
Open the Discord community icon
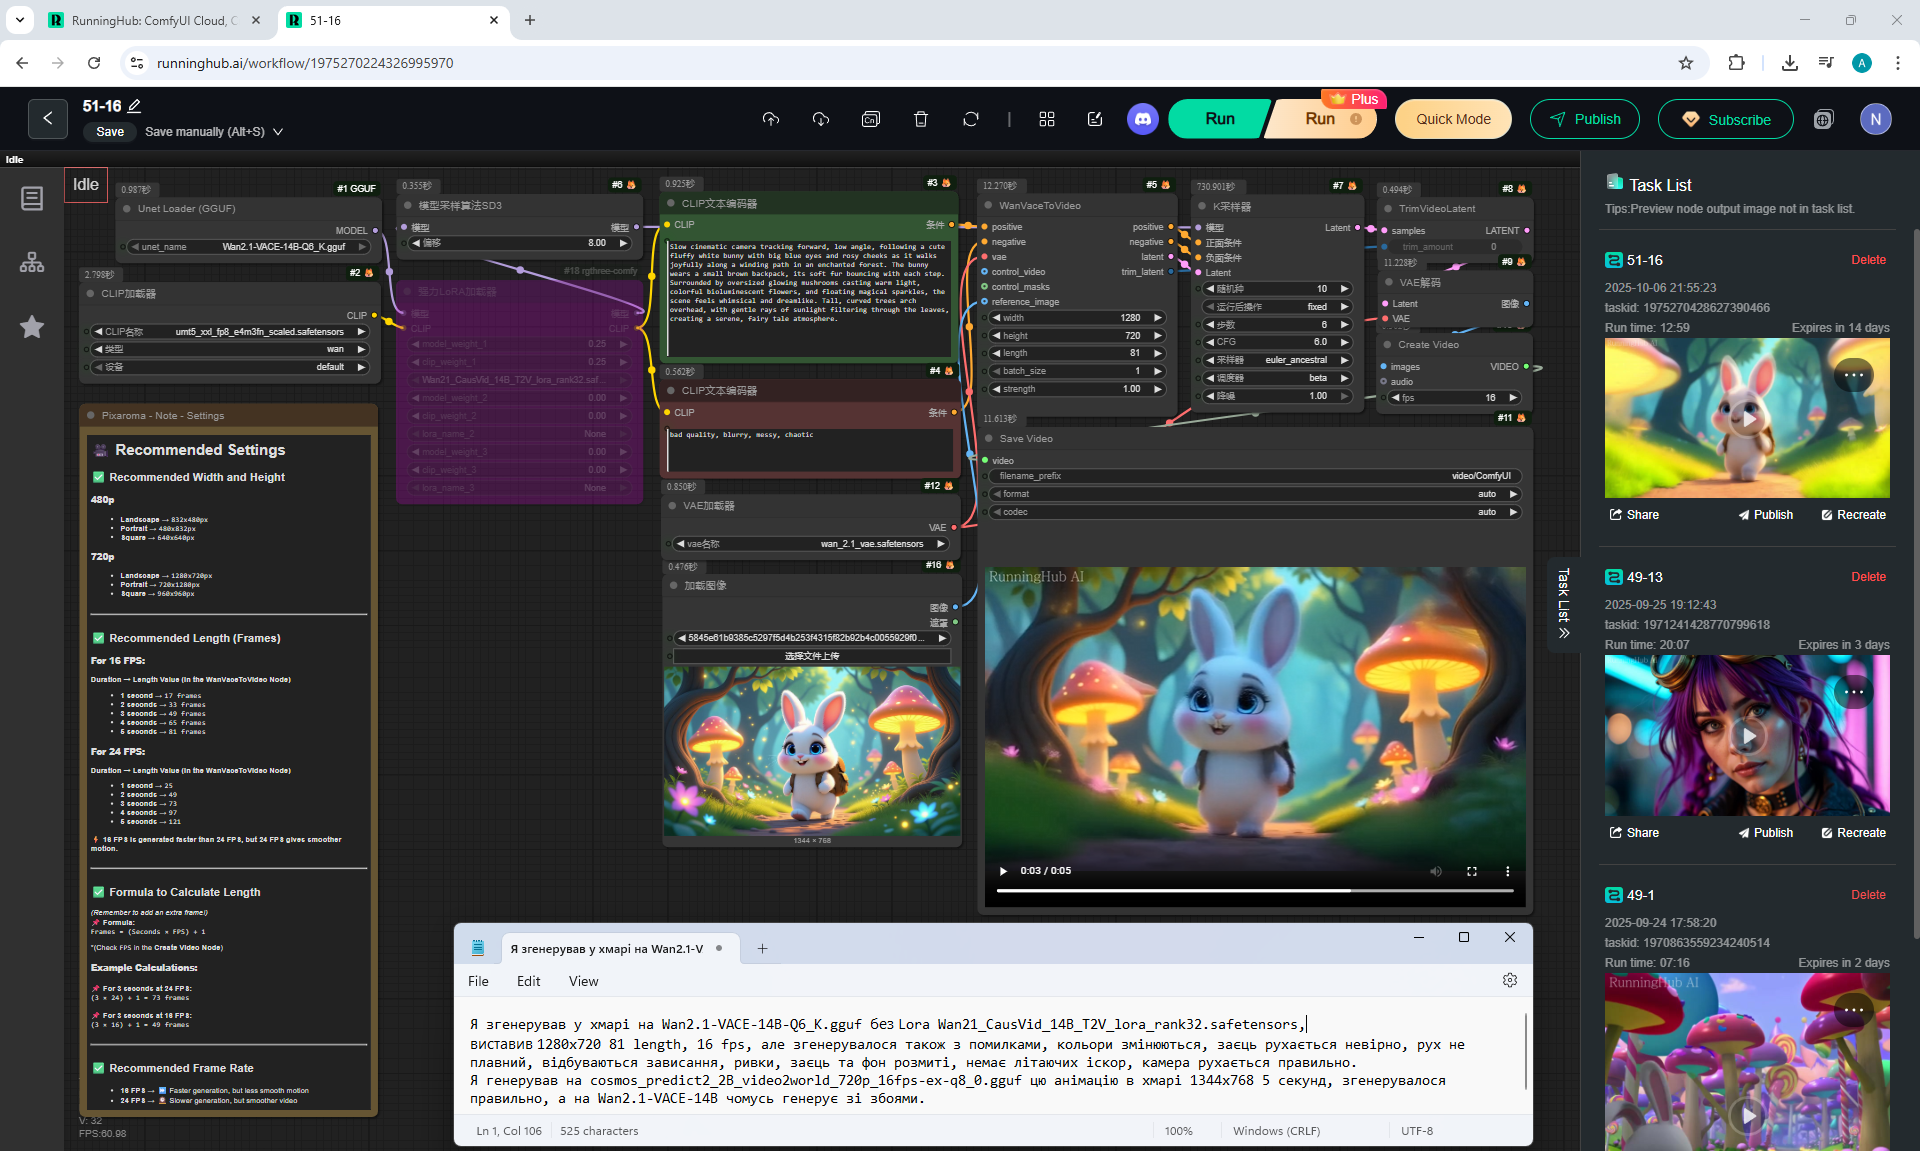click(x=1142, y=119)
